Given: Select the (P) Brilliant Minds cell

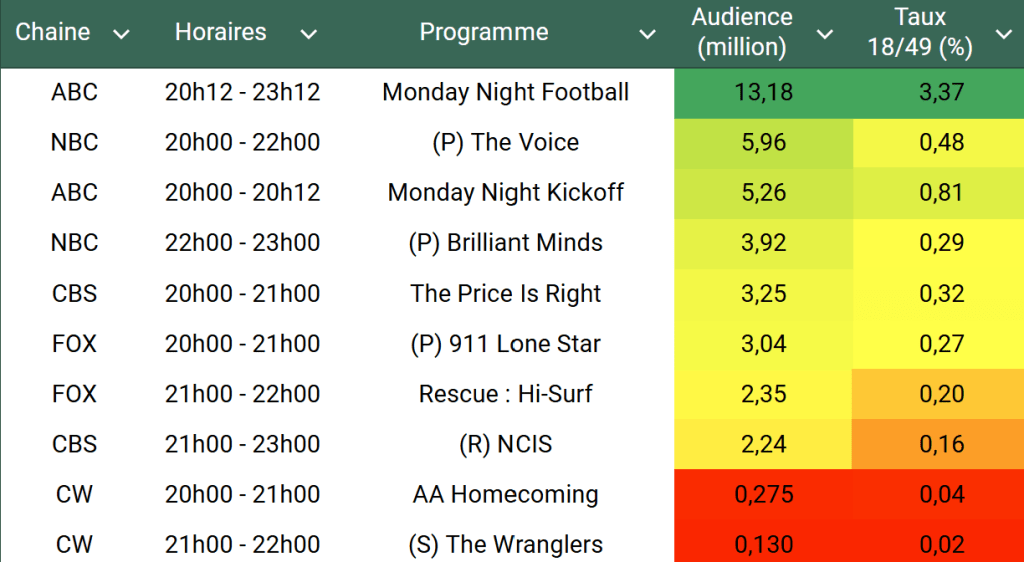Looking at the screenshot, I should tap(506, 243).
